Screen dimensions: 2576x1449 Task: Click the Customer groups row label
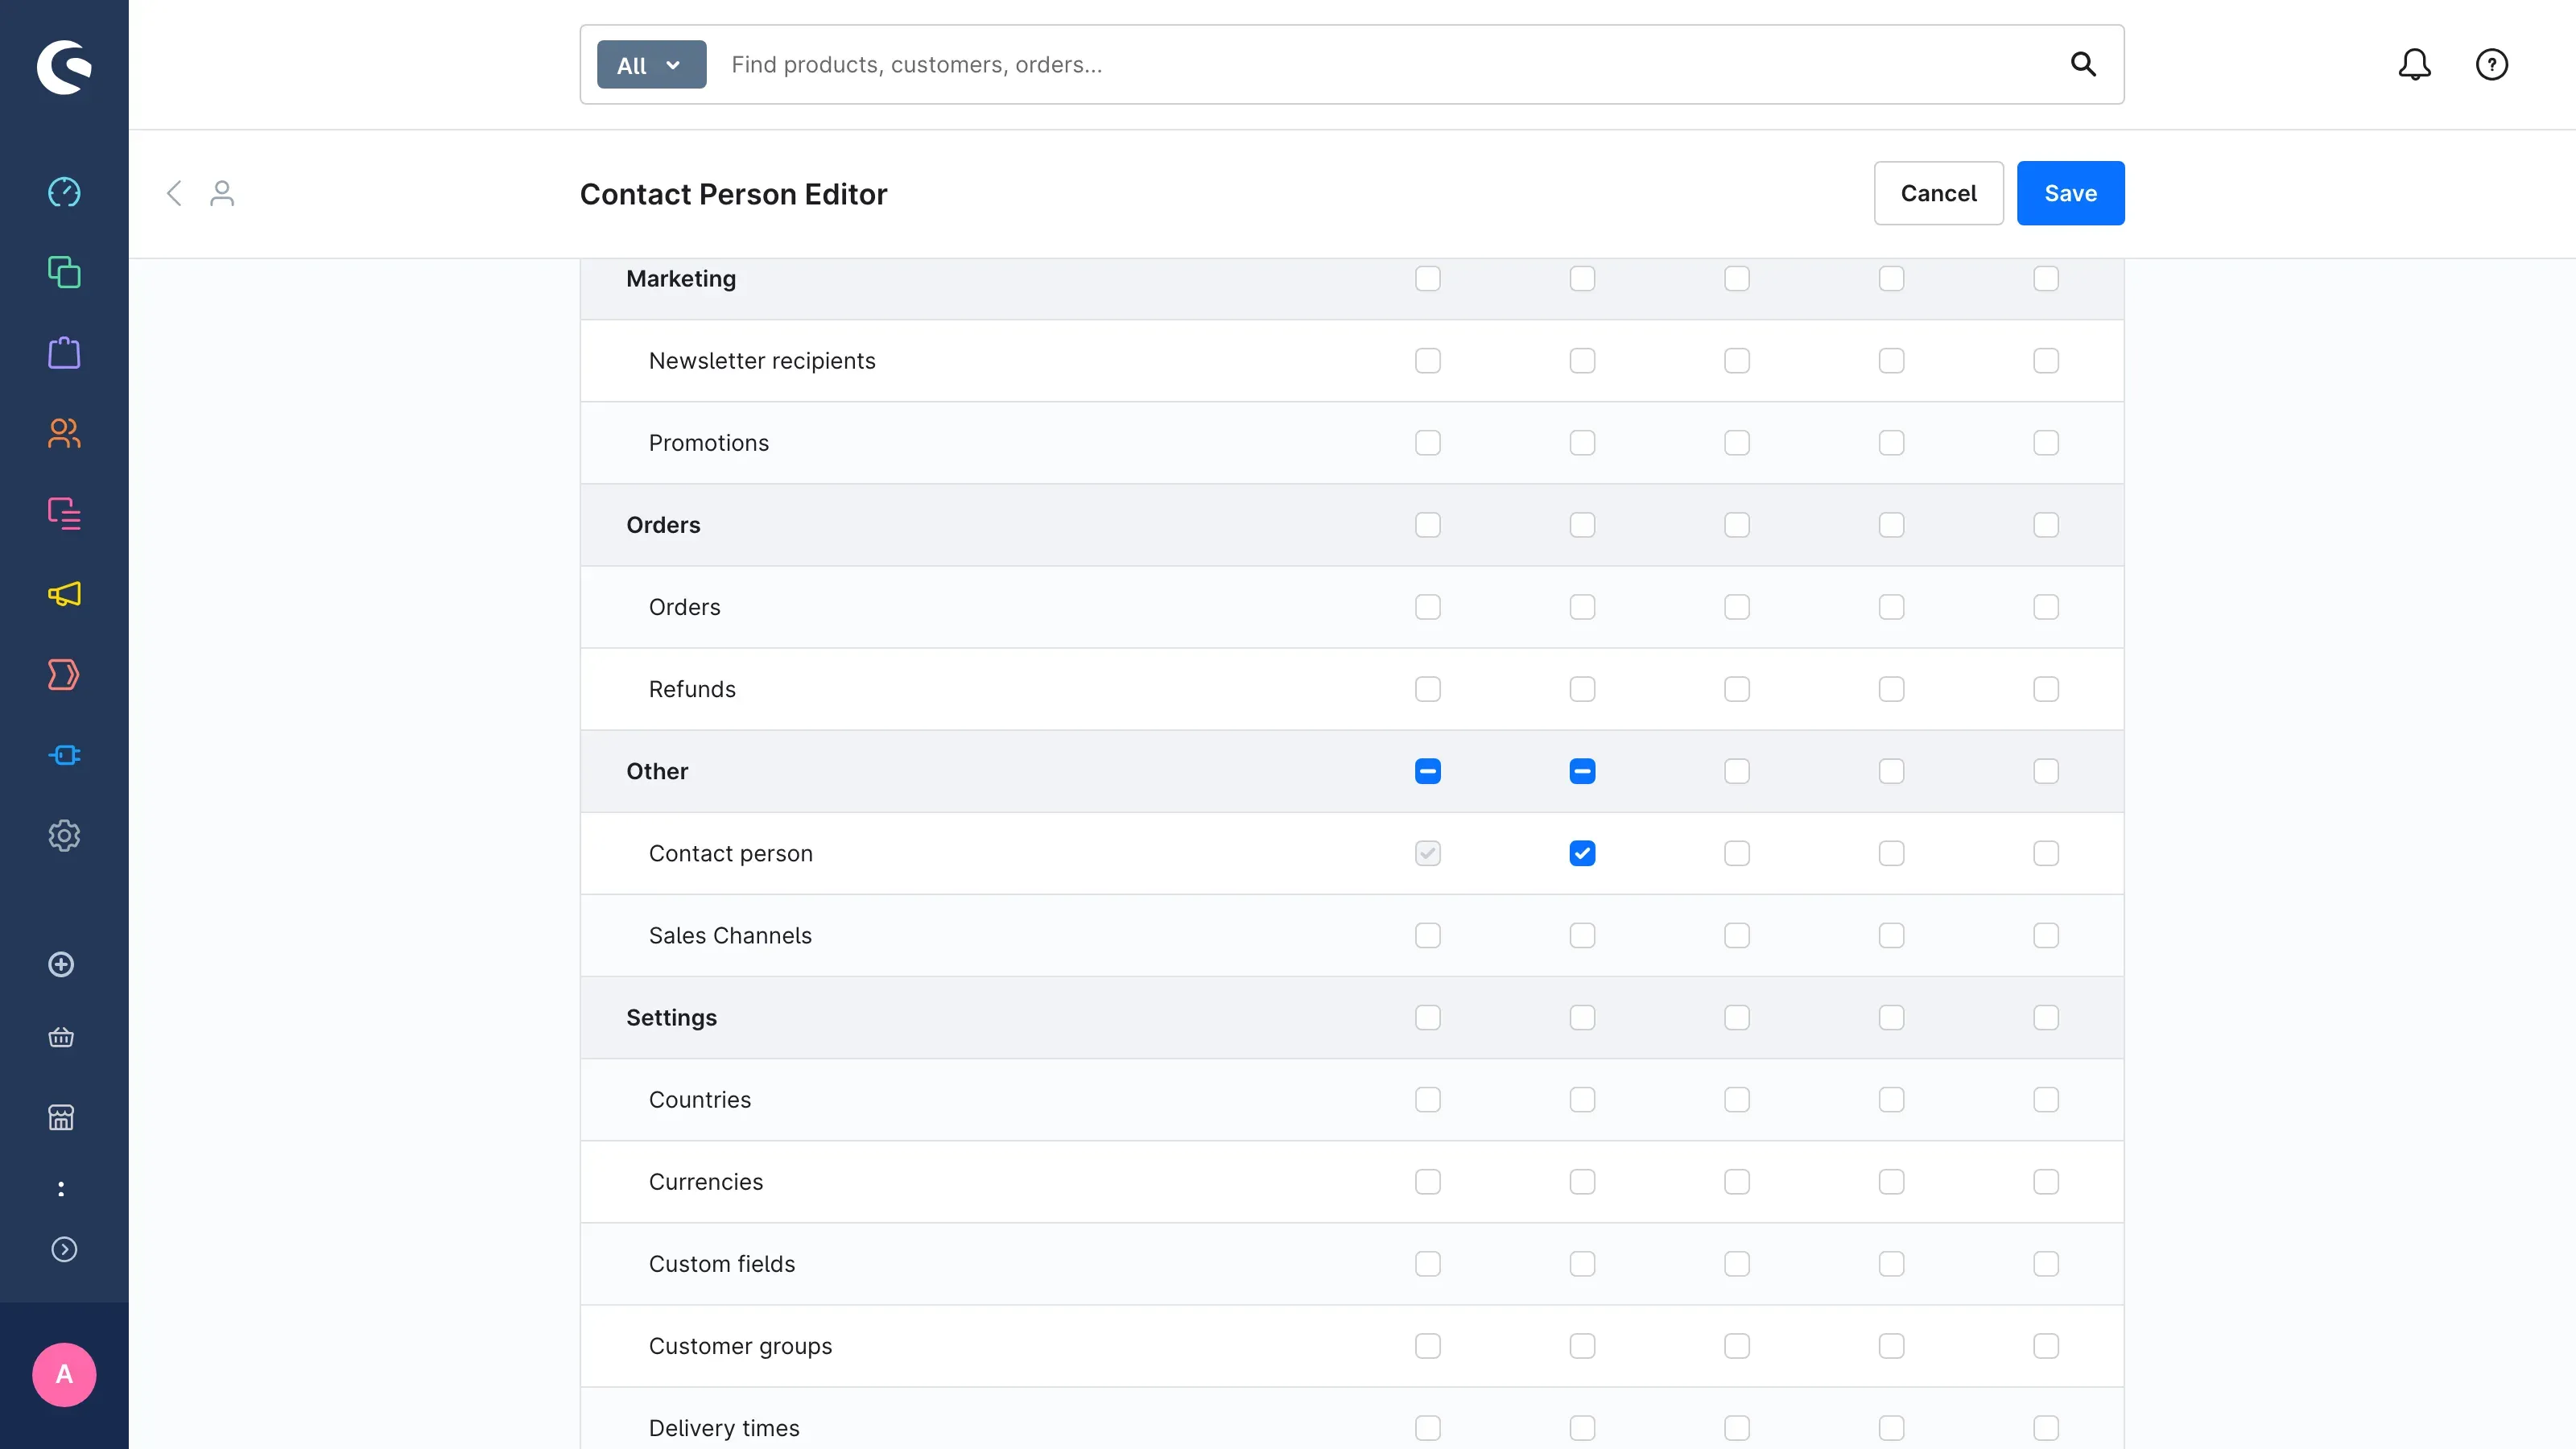[x=740, y=1346]
